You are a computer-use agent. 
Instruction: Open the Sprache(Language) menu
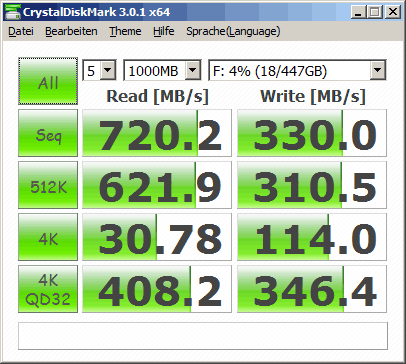[233, 31]
